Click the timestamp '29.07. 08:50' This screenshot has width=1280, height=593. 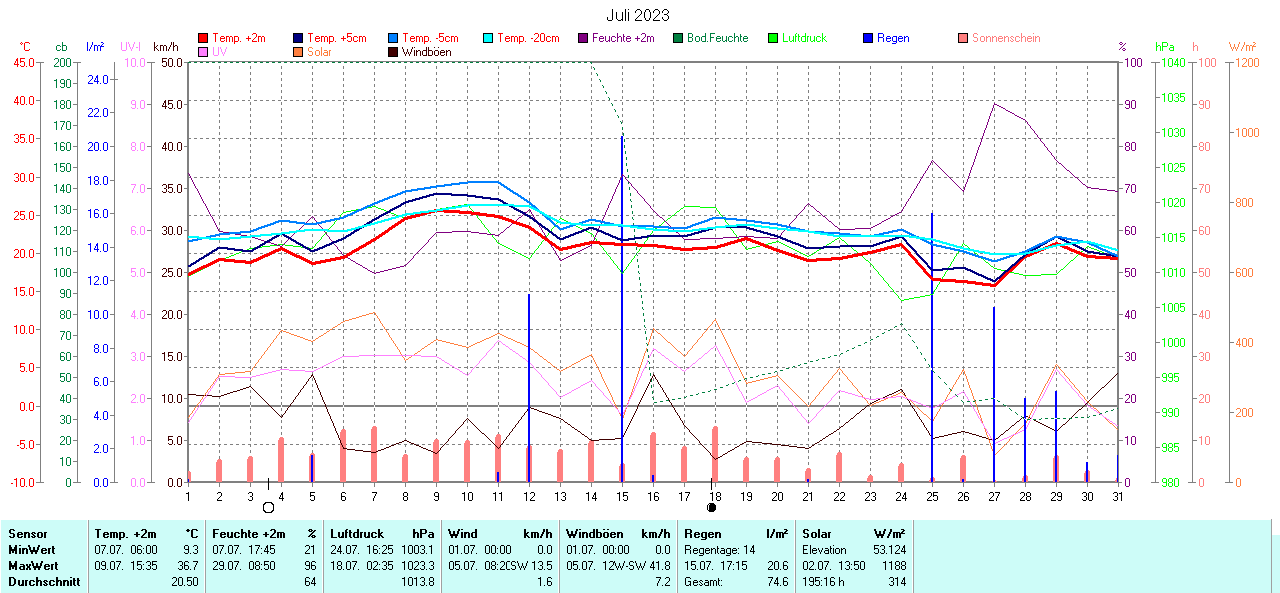pyautogui.click(x=244, y=565)
